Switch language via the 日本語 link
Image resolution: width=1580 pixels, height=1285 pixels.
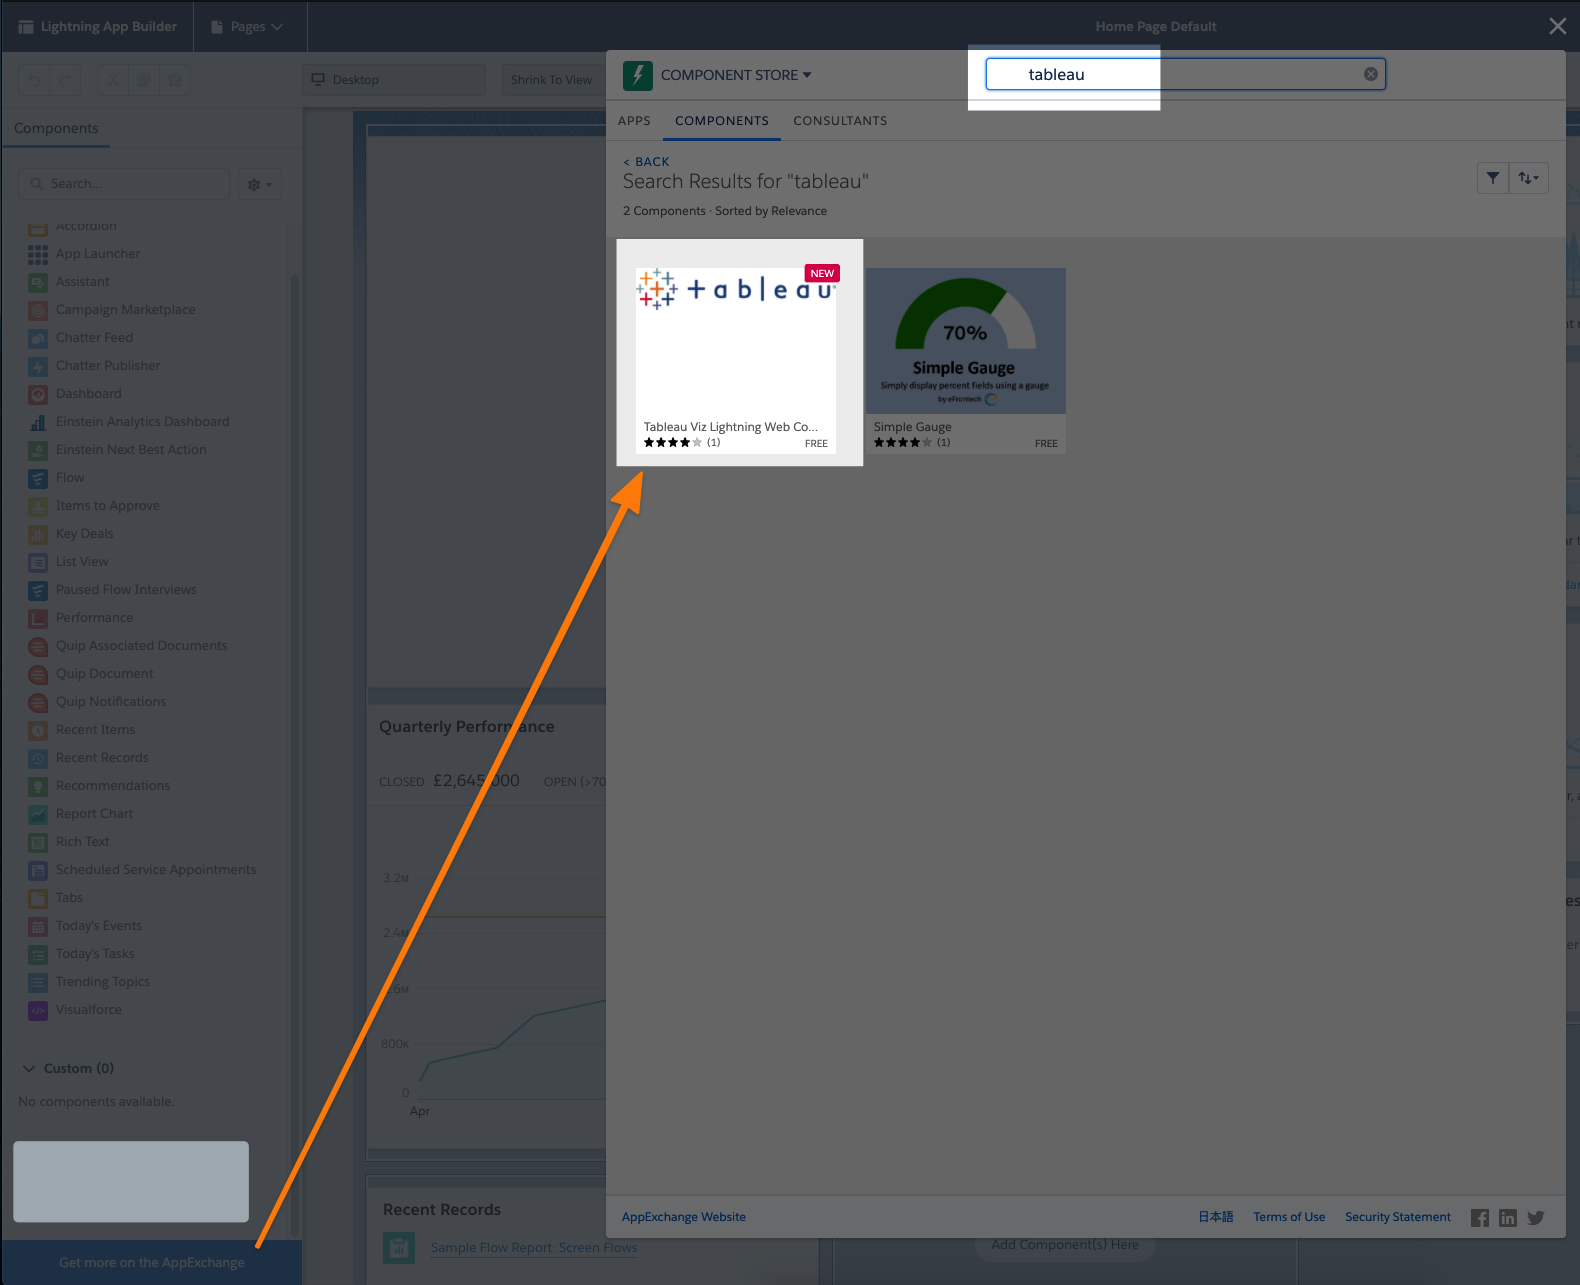coord(1216,1217)
